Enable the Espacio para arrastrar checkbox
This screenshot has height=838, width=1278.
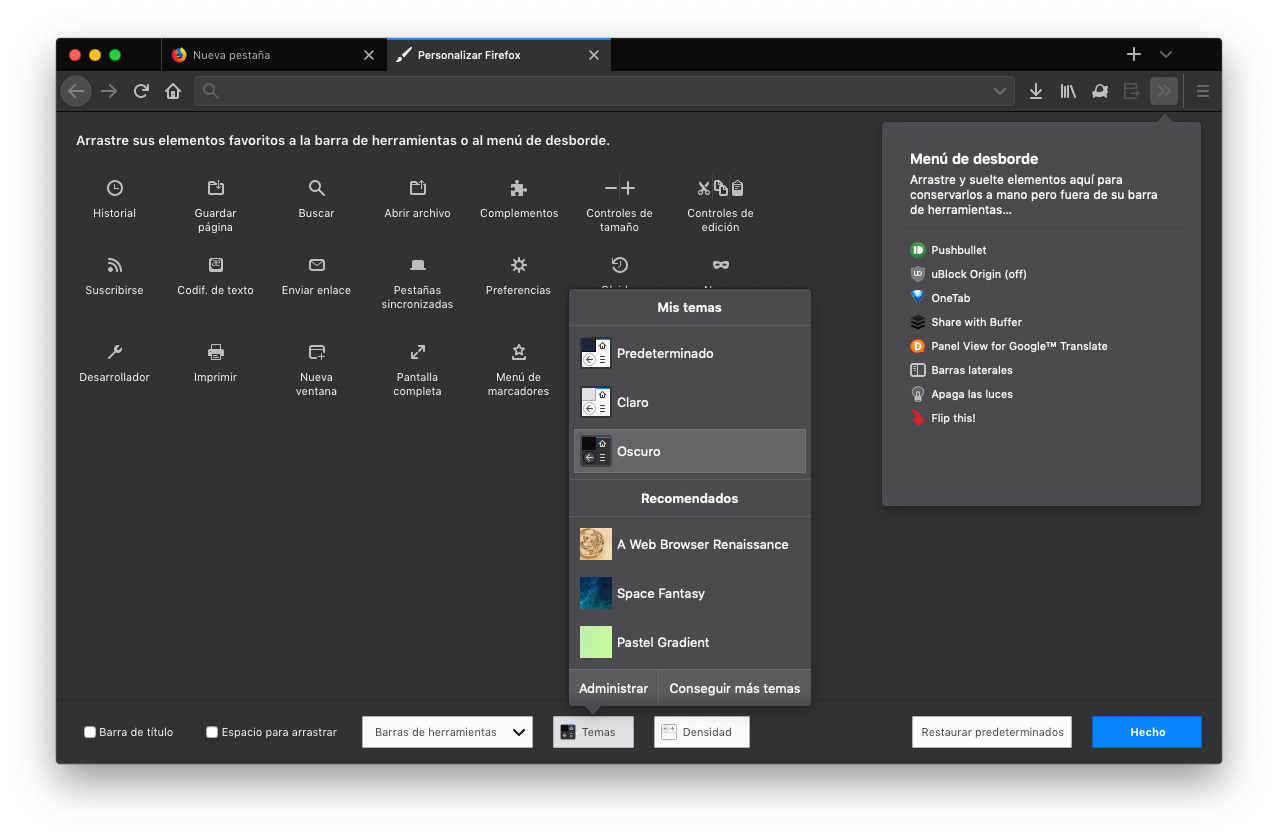click(212, 732)
